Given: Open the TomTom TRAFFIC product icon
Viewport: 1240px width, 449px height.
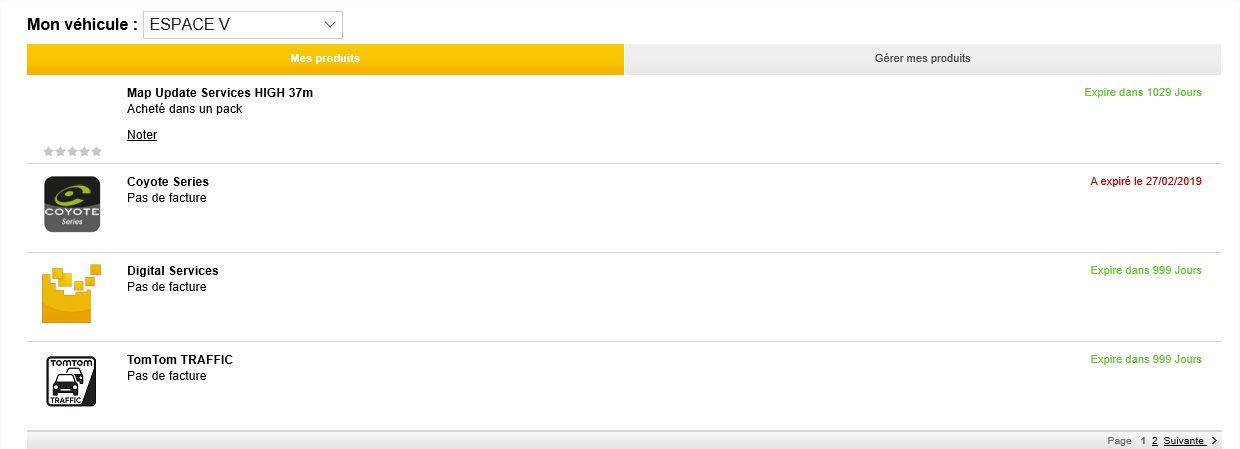Looking at the screenshot, I should [x=71, y=381].
